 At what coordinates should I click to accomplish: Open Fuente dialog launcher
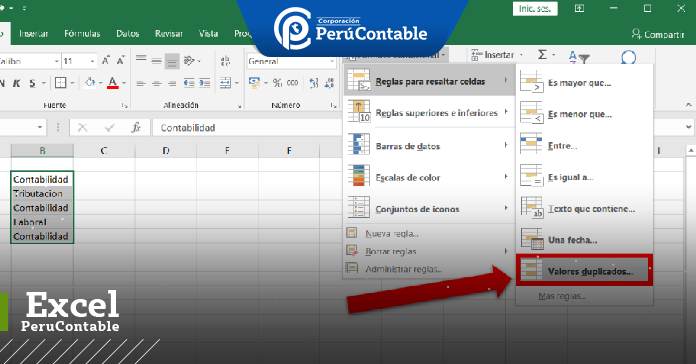[125, 106]
